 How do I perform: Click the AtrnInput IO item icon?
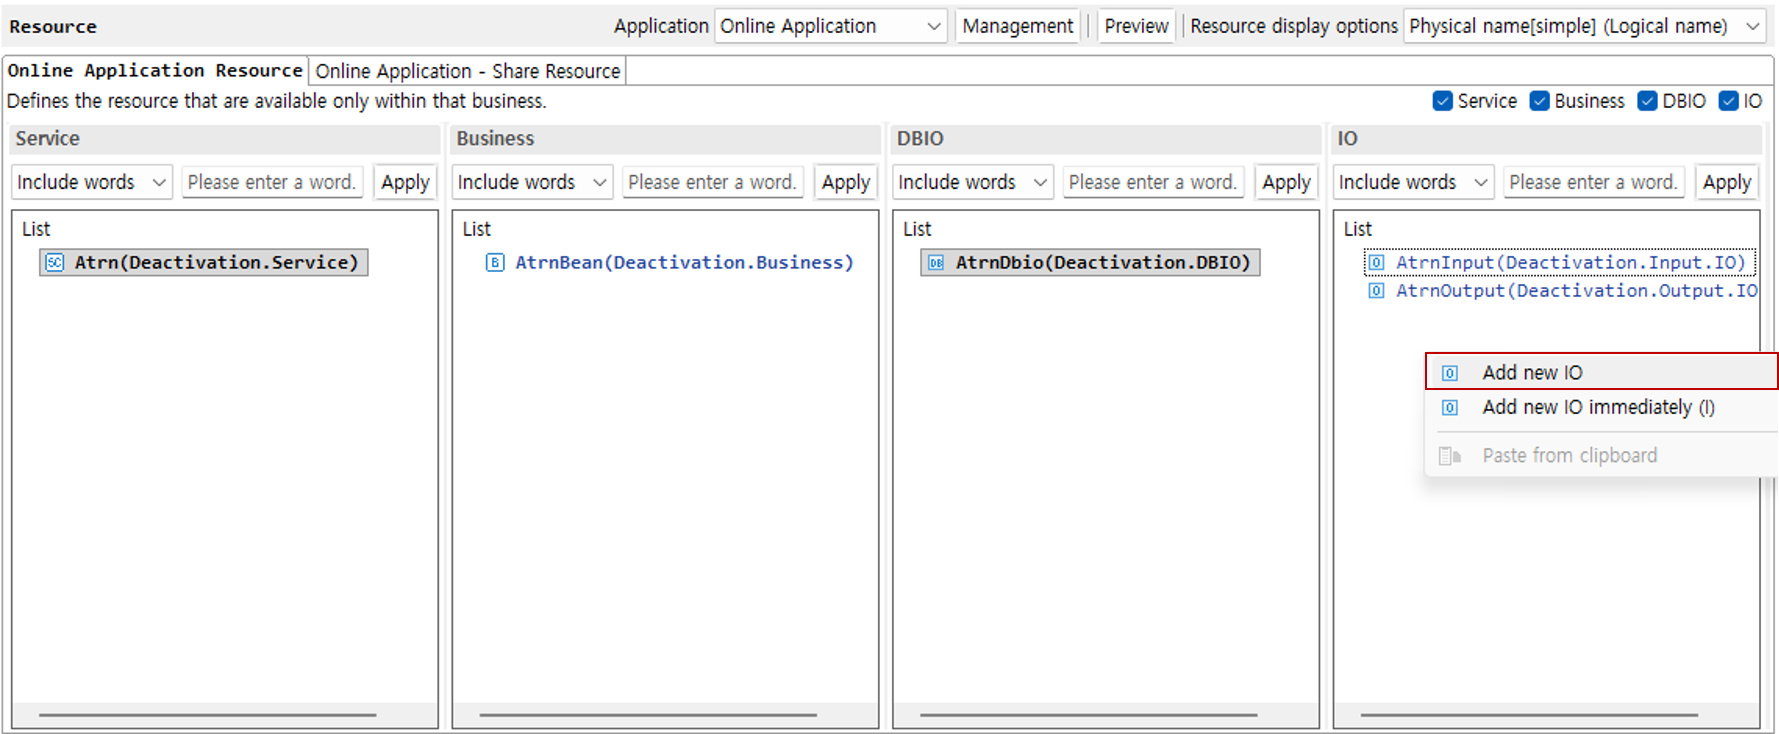click(1376, 263)
